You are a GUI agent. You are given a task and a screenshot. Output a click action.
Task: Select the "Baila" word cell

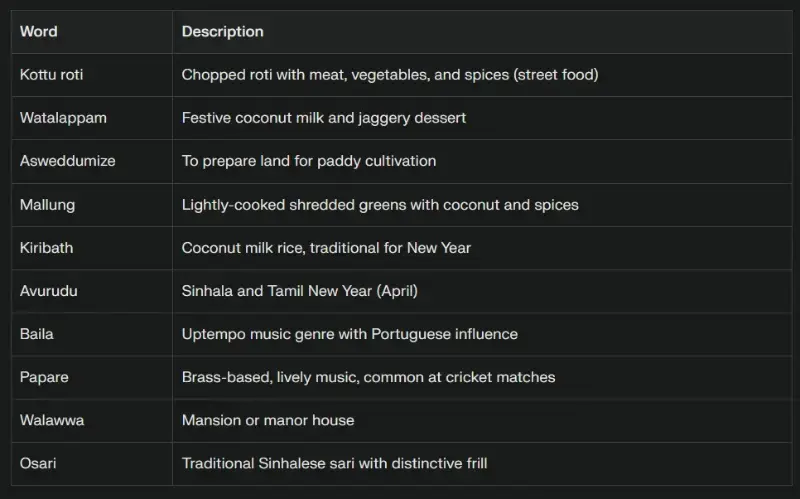pyautogui.click(x=37, y=334)
